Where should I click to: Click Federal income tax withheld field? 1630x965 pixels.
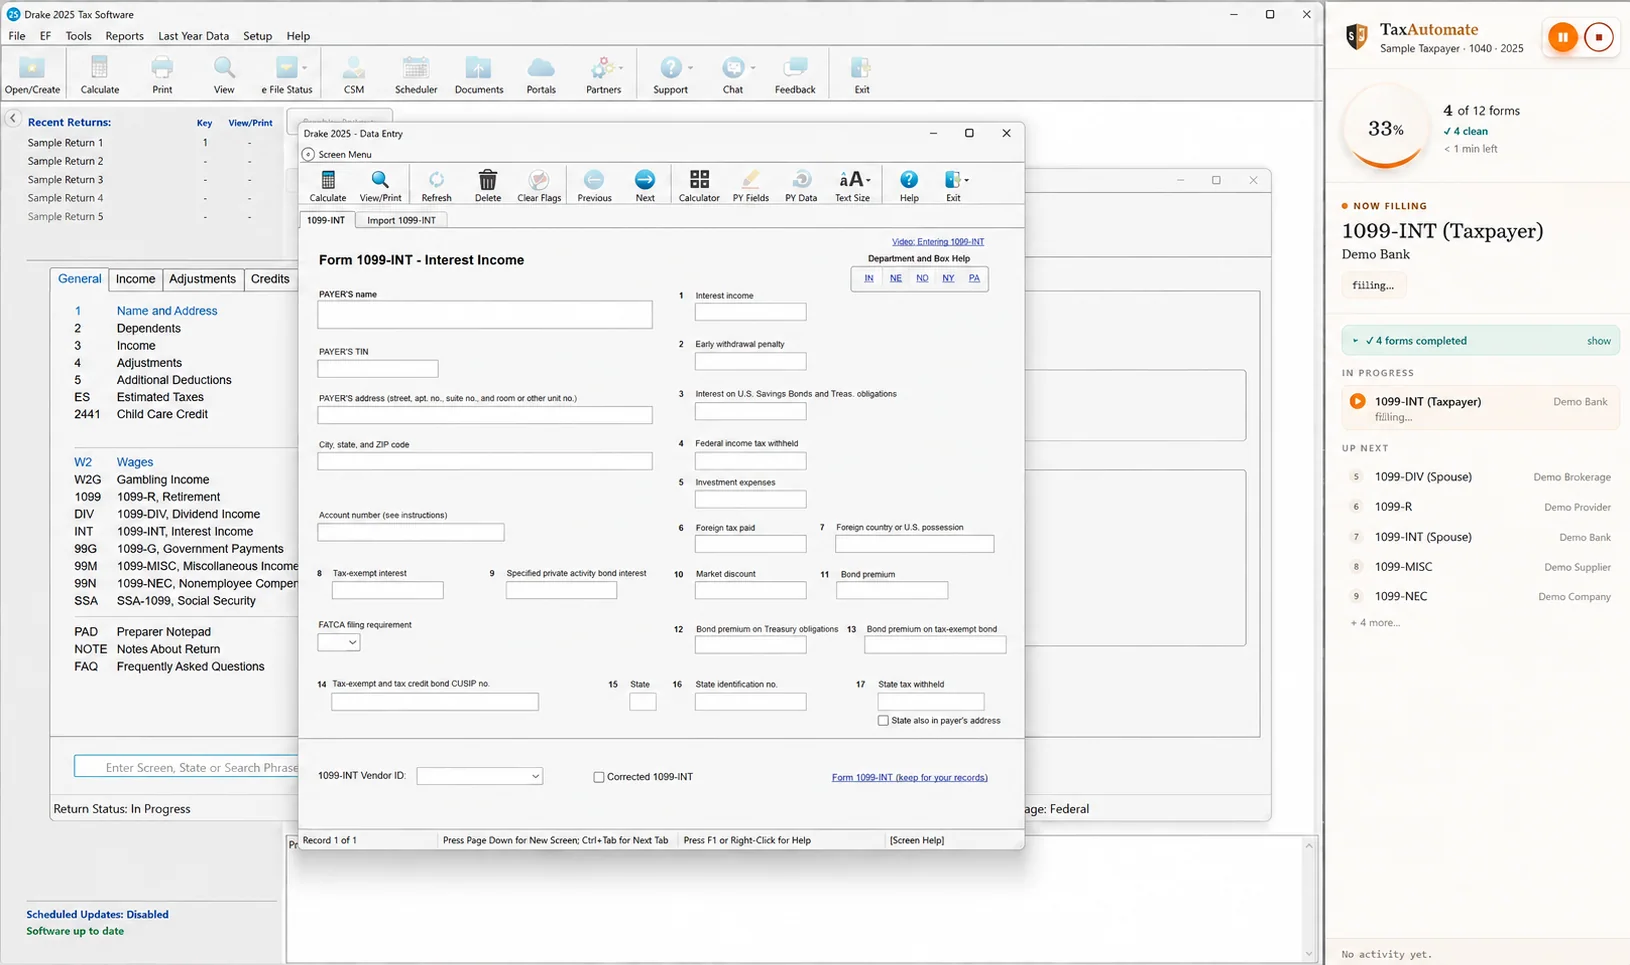(750, 460)
